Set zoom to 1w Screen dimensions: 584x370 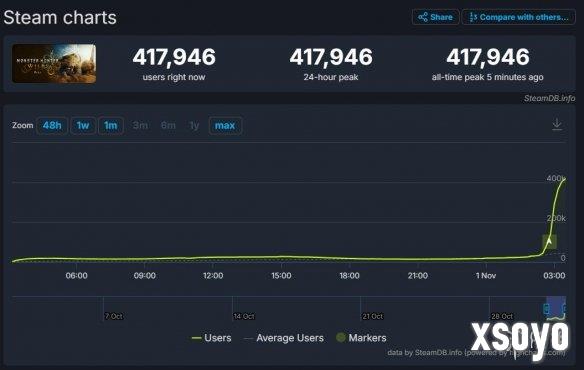[83, 126]
